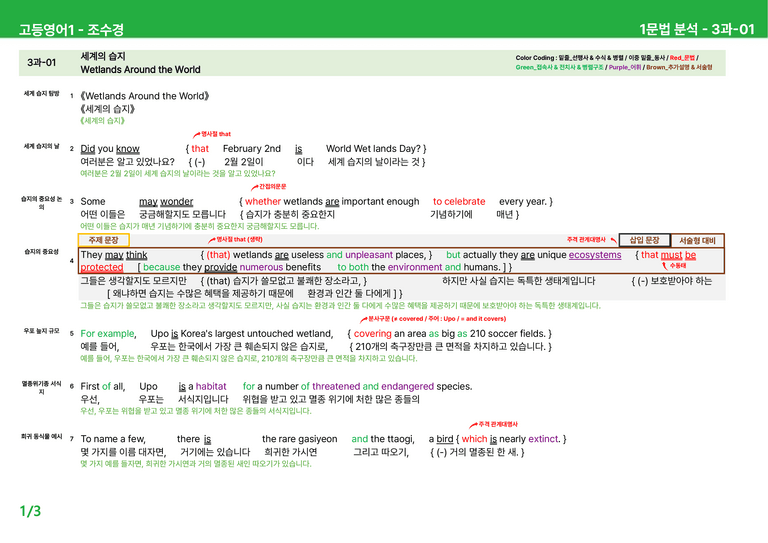The height and width of the screenshot is (543, 768).
Task: Select the lesson label '3과-01' in title bar
Action: (42, 63)
